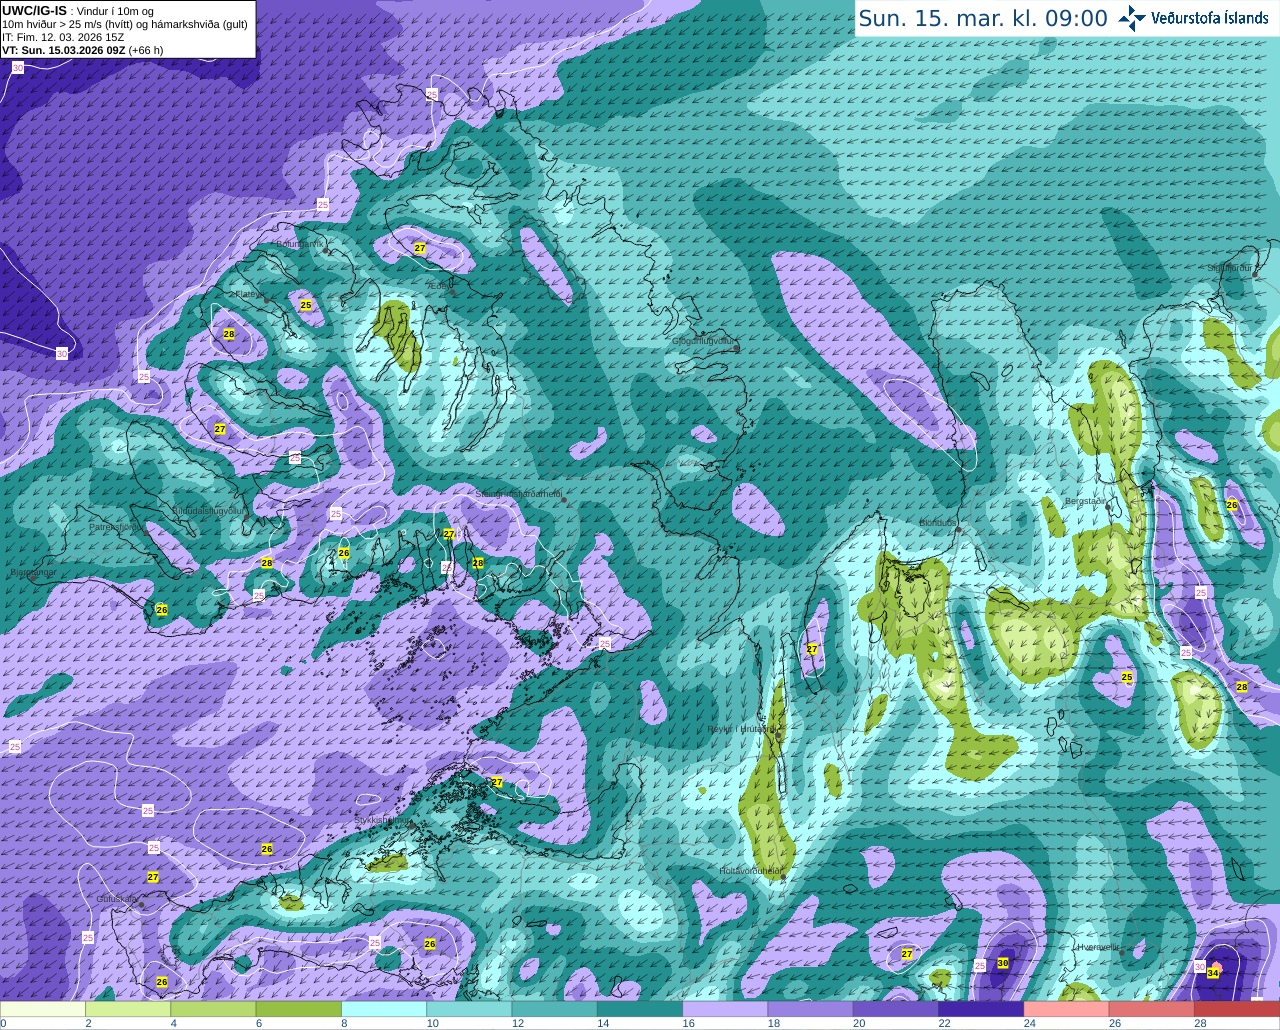Click the Reykir í Hrútafirði station label
Screen dimensions: 1280x1030
(x=741, y=729)
